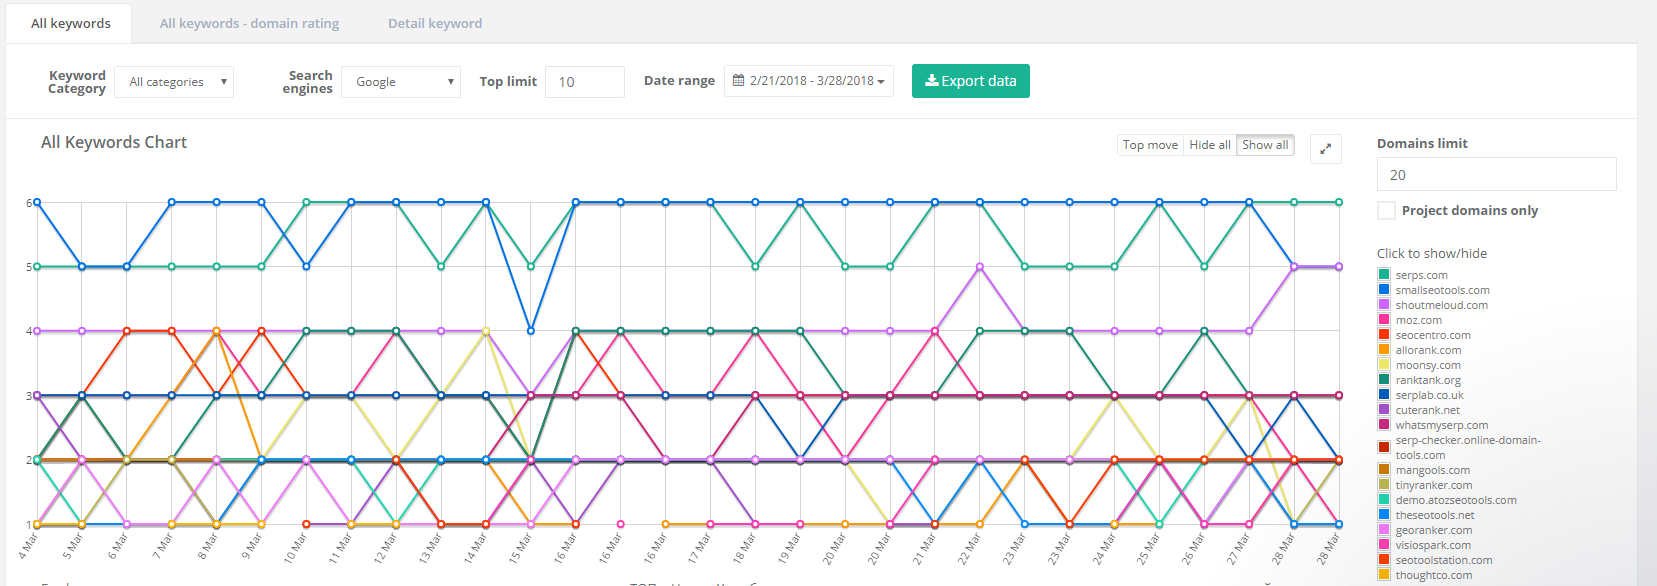Click the purple shoutmeloud data point at position 5 on 22 Mar
This screenshot has height=586, width=1657.
point(980,267)
